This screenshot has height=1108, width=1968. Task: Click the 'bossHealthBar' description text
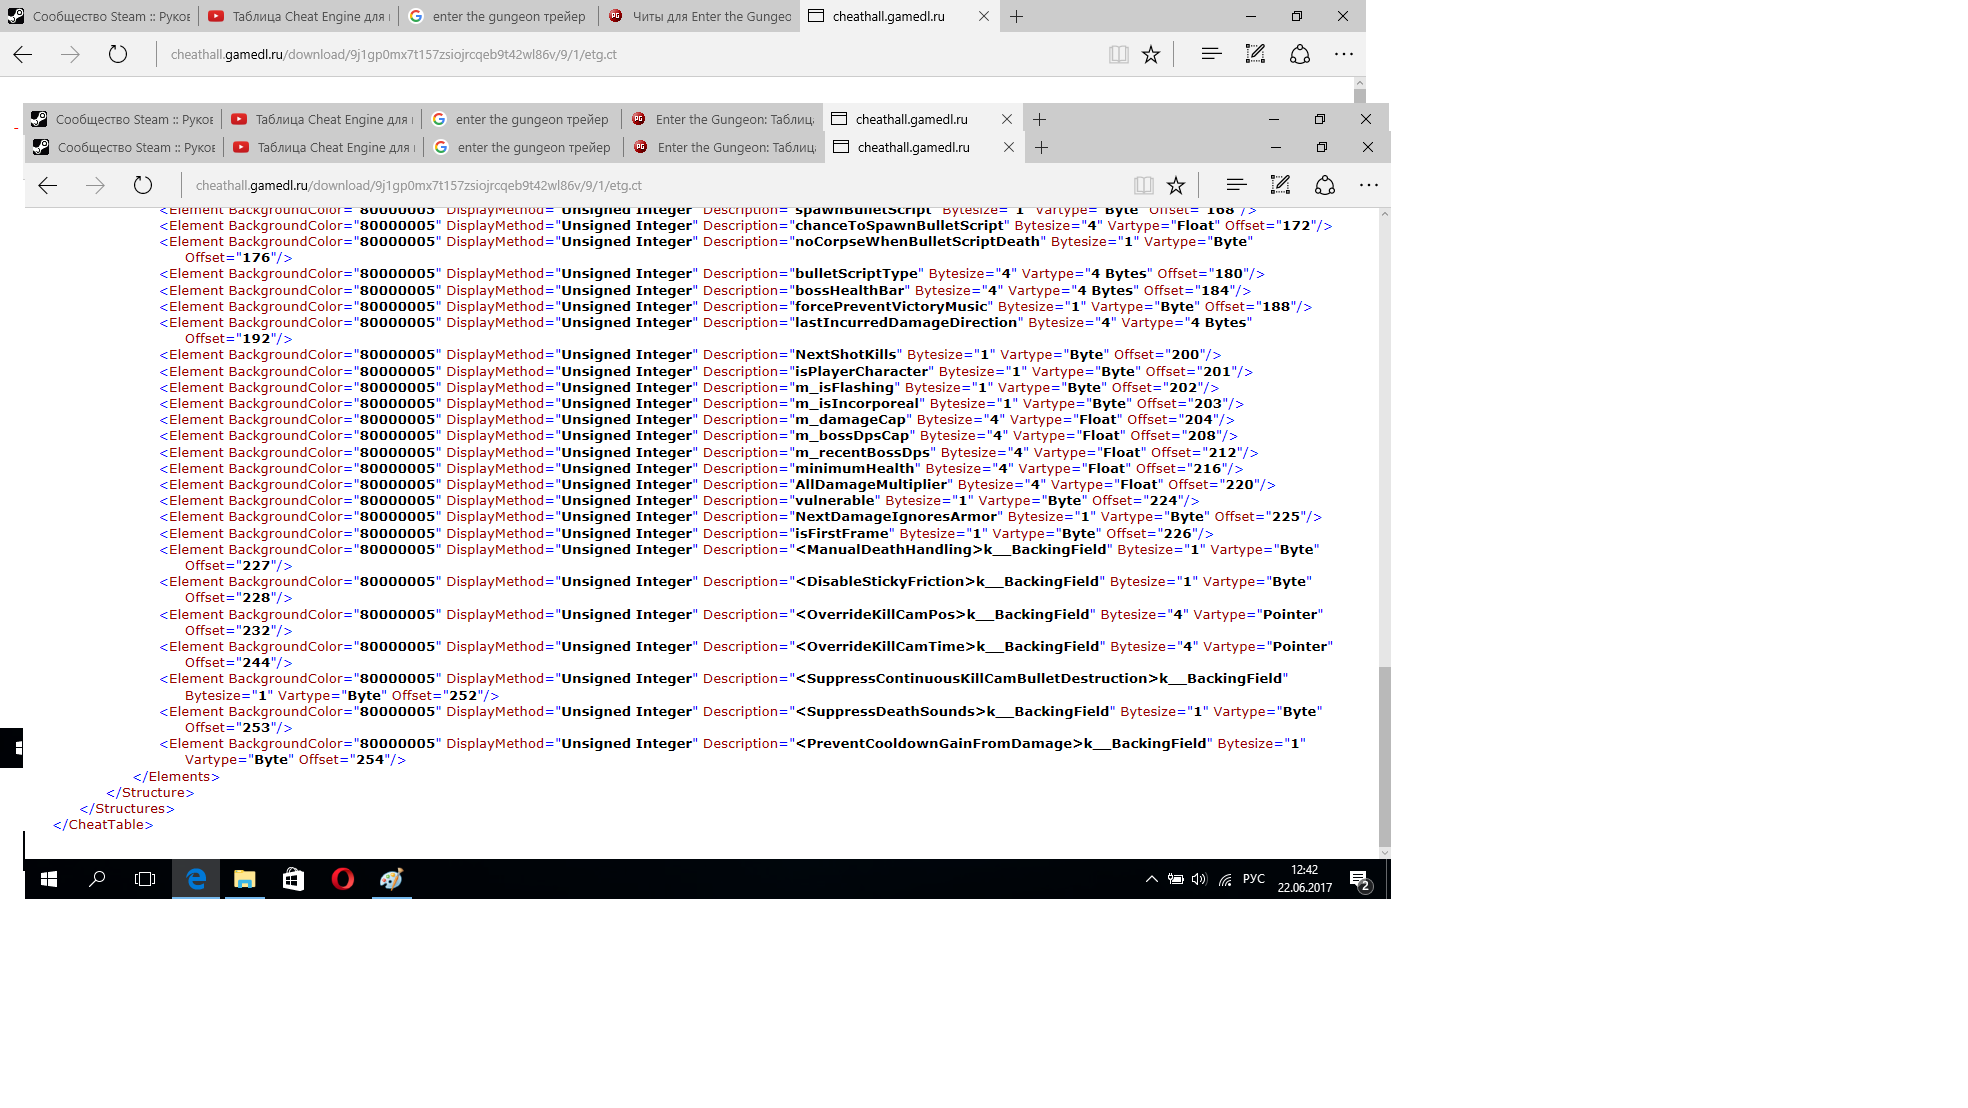[x=850, y=291]
